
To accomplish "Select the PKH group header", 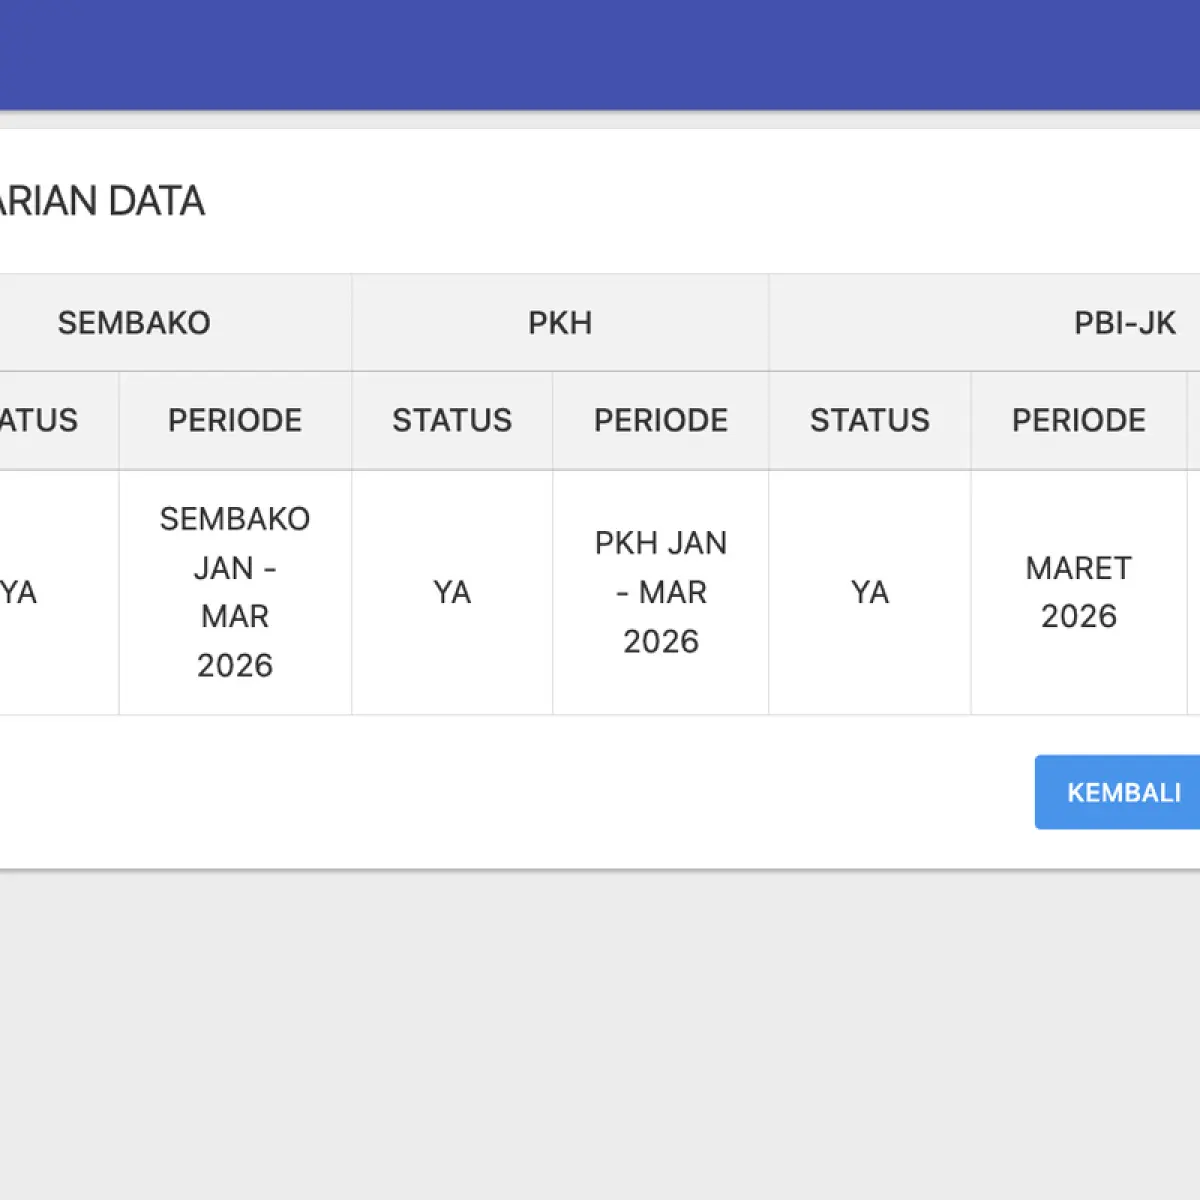I will (x=560, y=323).
